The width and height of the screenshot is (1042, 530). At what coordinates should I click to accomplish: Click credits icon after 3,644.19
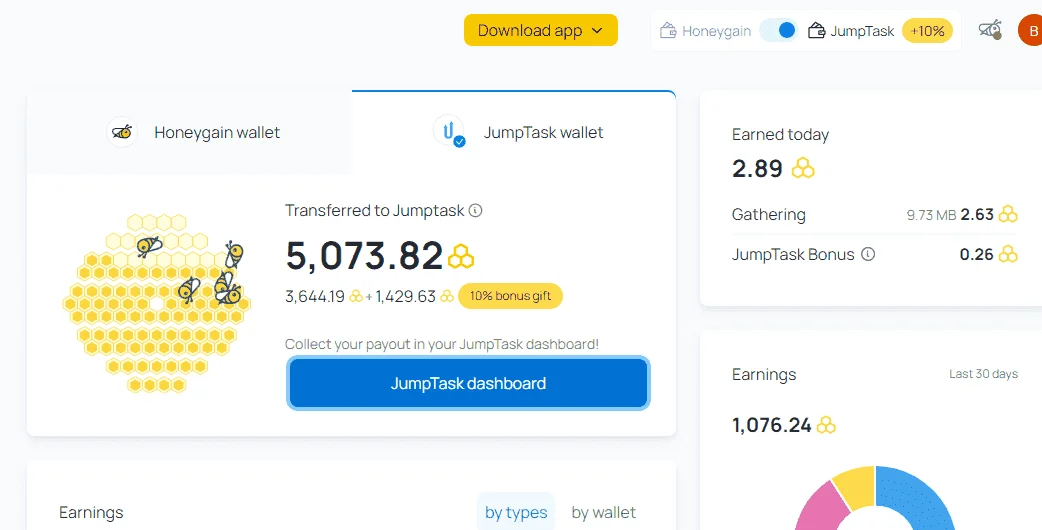[356, 296]
